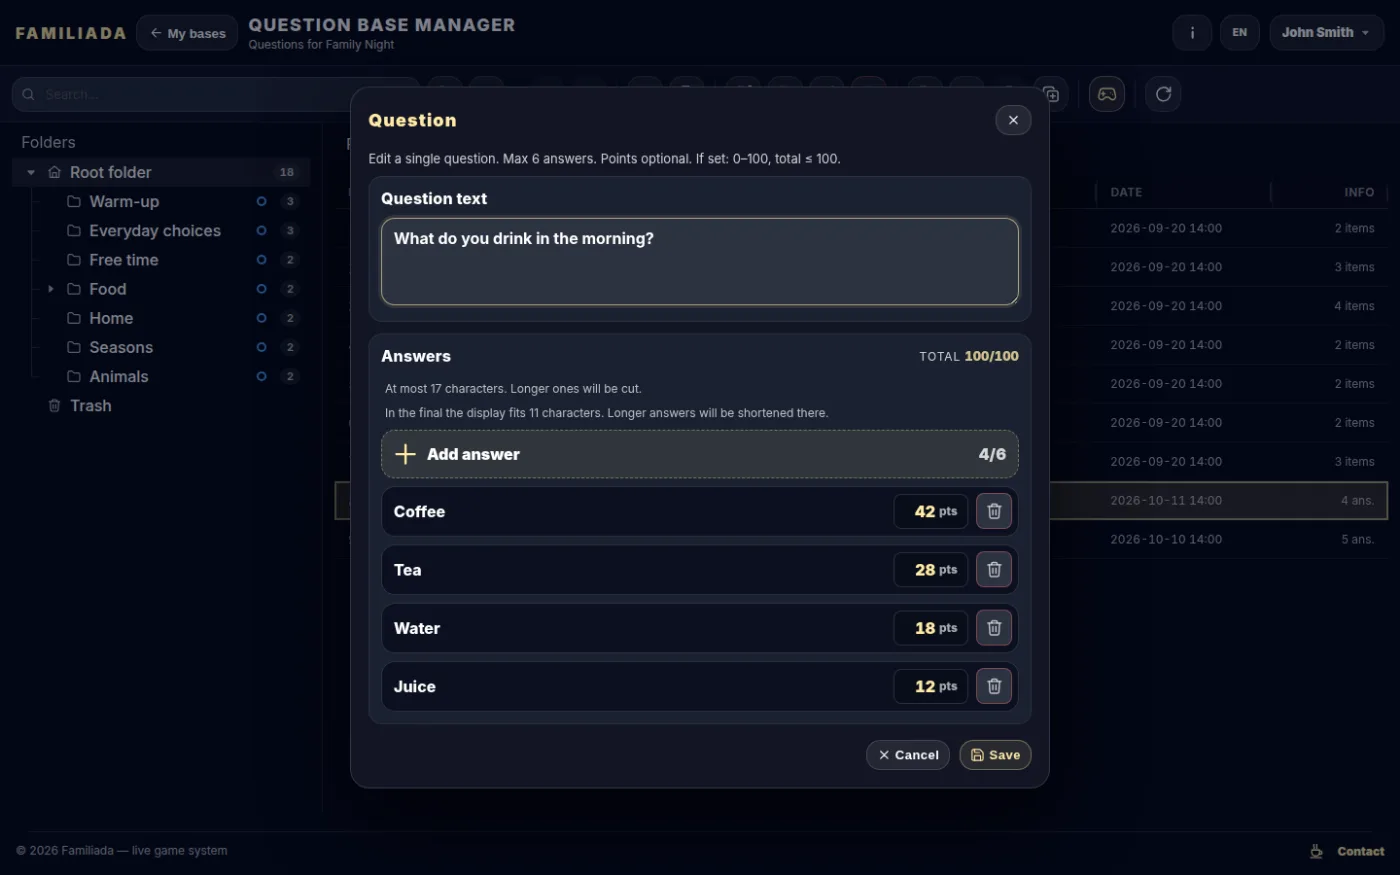
Task: Remove the Water answer using its trash icon
Action: click(994, 628)
